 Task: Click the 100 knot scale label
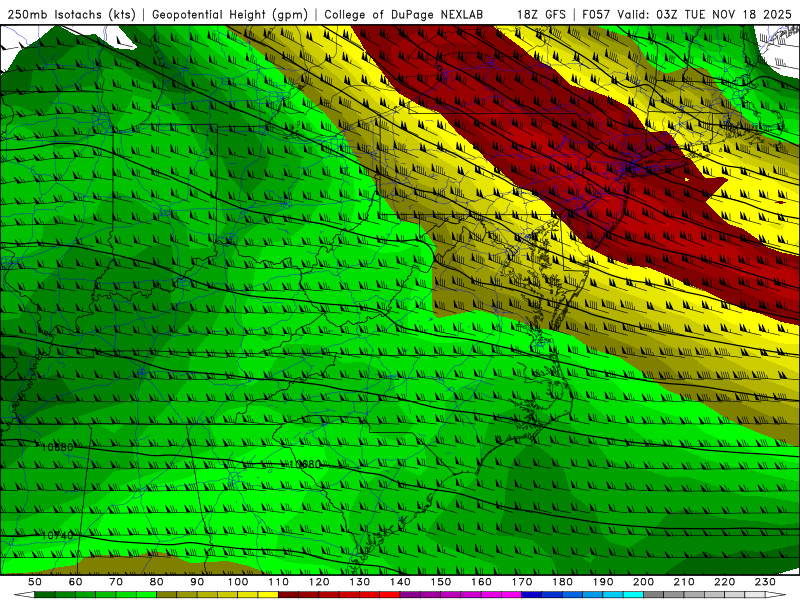click(238, 582)
